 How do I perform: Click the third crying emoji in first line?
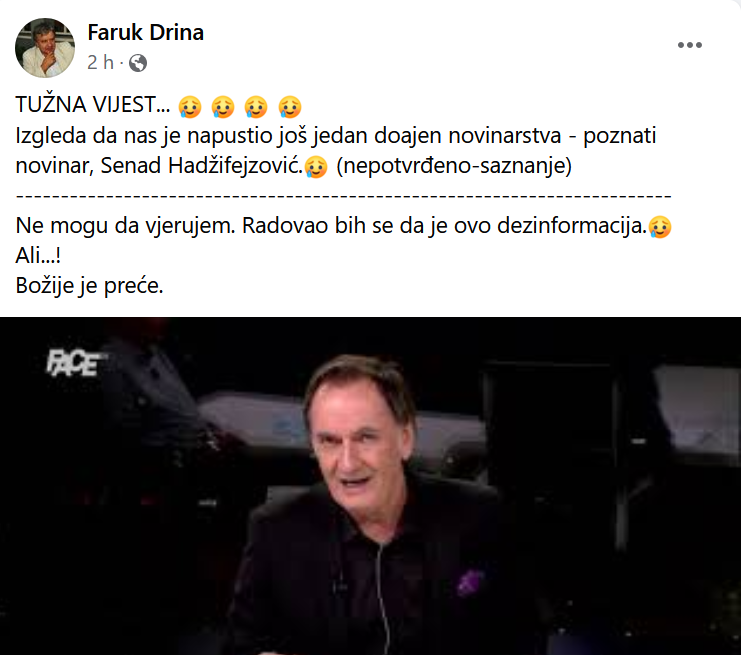256,106
